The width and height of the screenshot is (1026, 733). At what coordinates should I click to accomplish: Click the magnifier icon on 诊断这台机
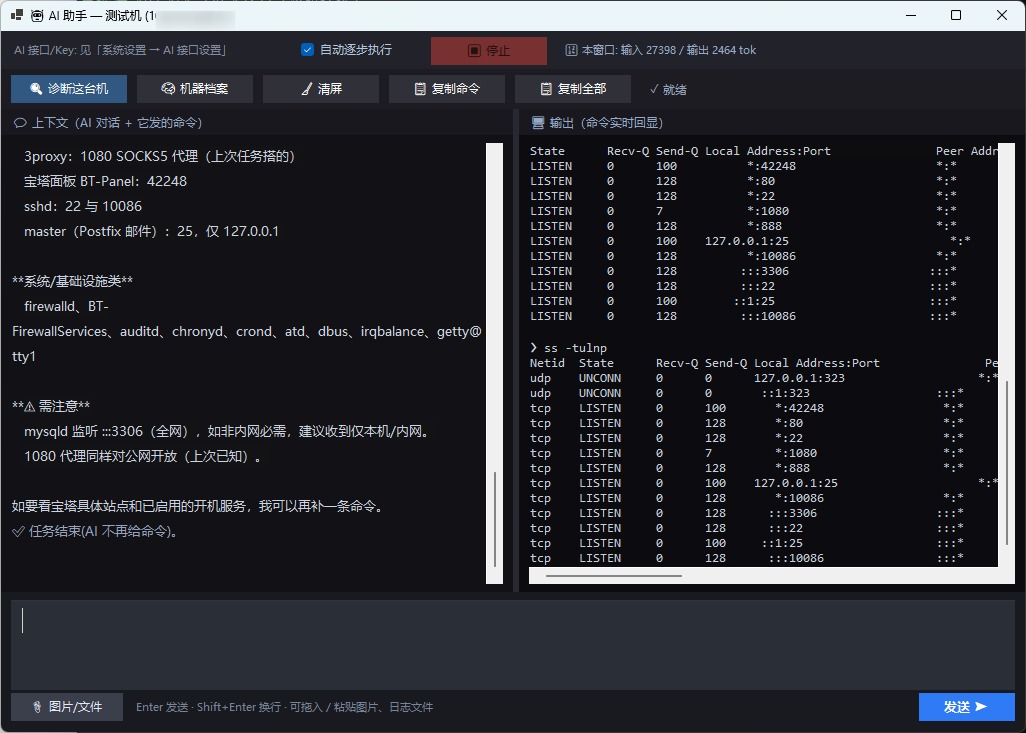(x=36, y=89)
